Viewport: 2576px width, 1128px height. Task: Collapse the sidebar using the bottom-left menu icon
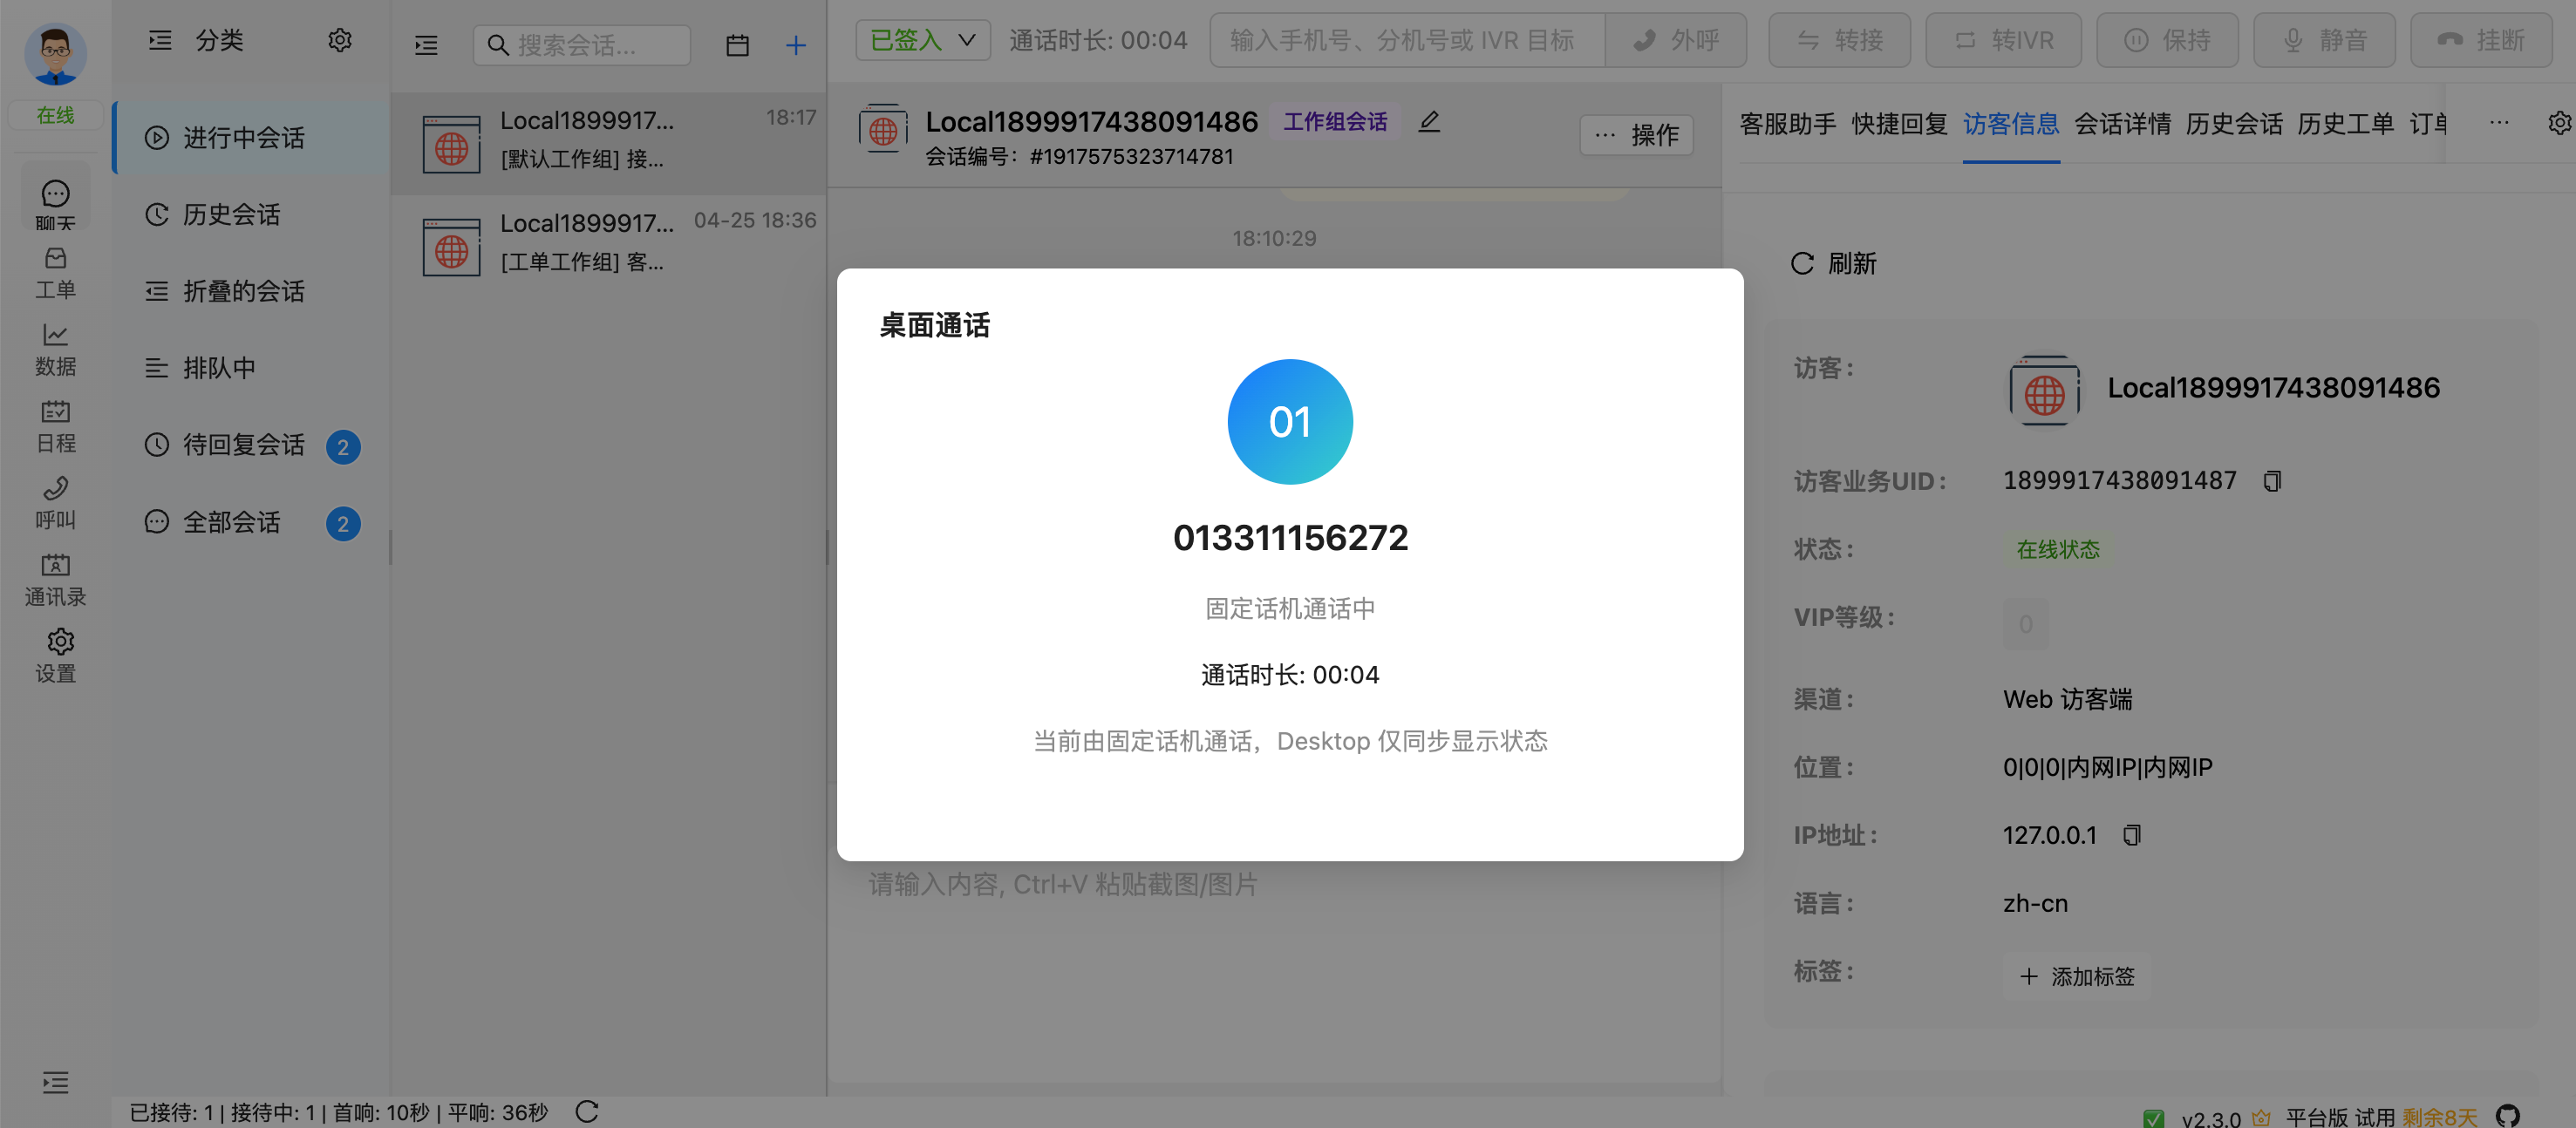[x=55, y=1081]
